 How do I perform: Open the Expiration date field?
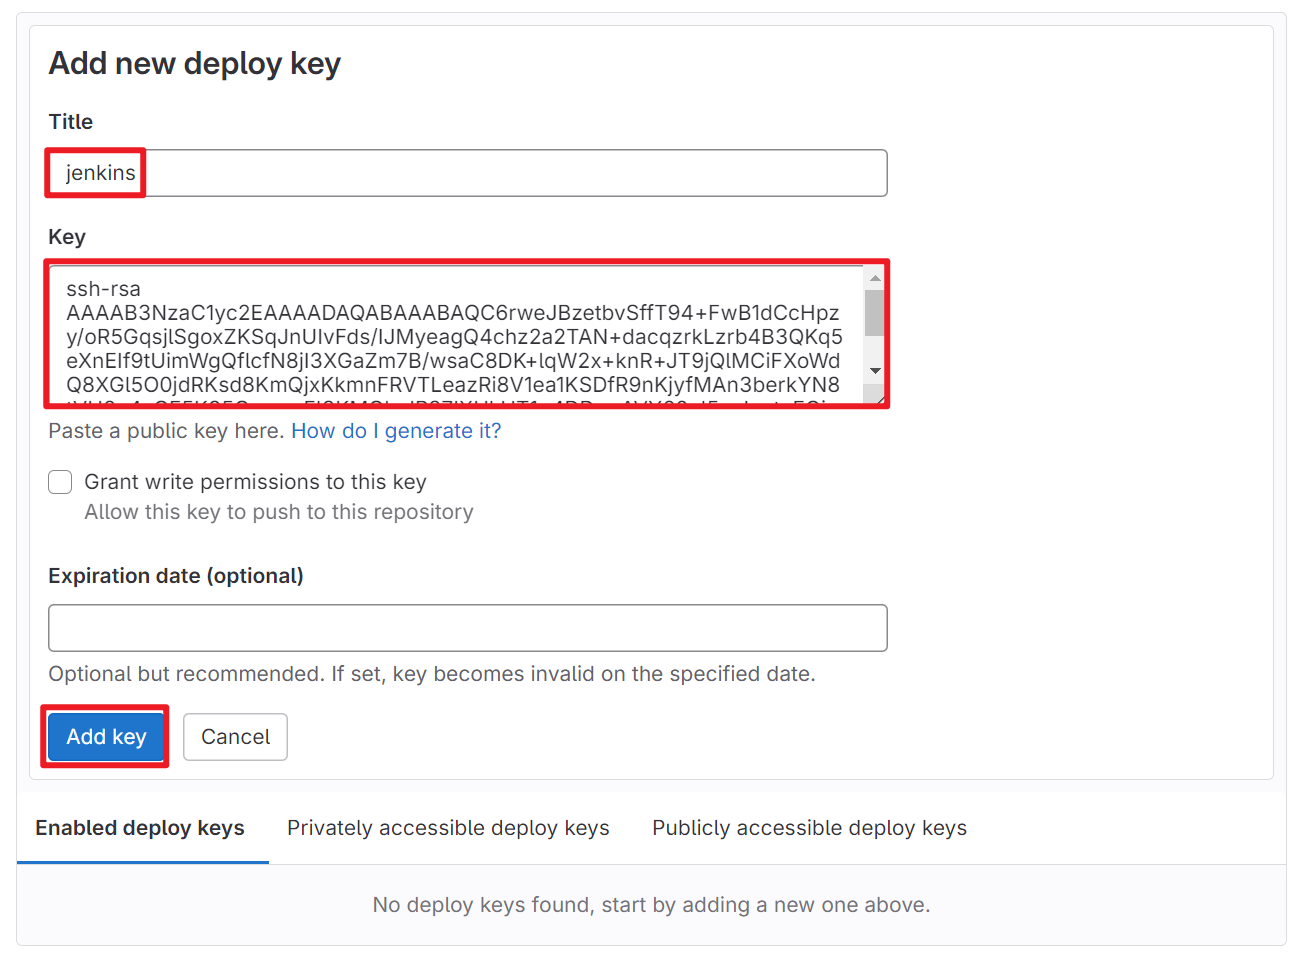467,628
